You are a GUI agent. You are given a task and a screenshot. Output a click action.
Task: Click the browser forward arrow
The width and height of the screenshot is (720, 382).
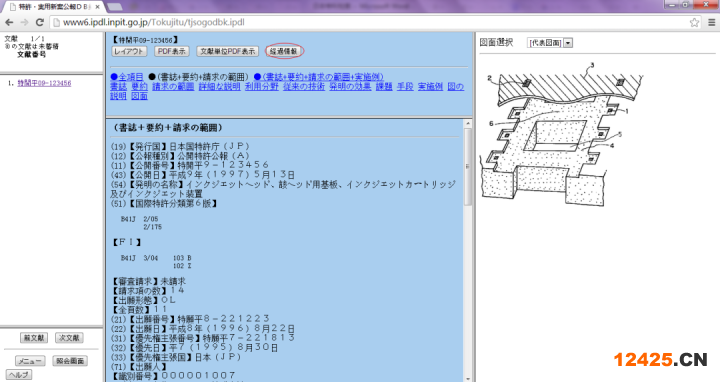(24, 22)
